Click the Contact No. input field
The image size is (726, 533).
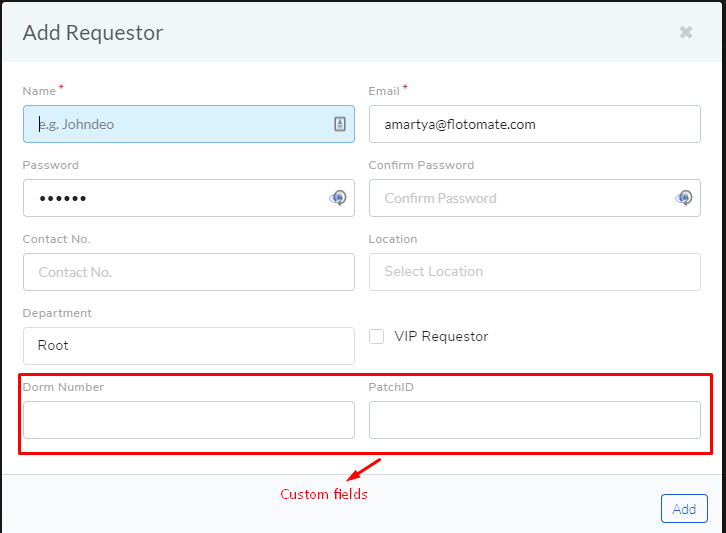[x=189, y=272]
